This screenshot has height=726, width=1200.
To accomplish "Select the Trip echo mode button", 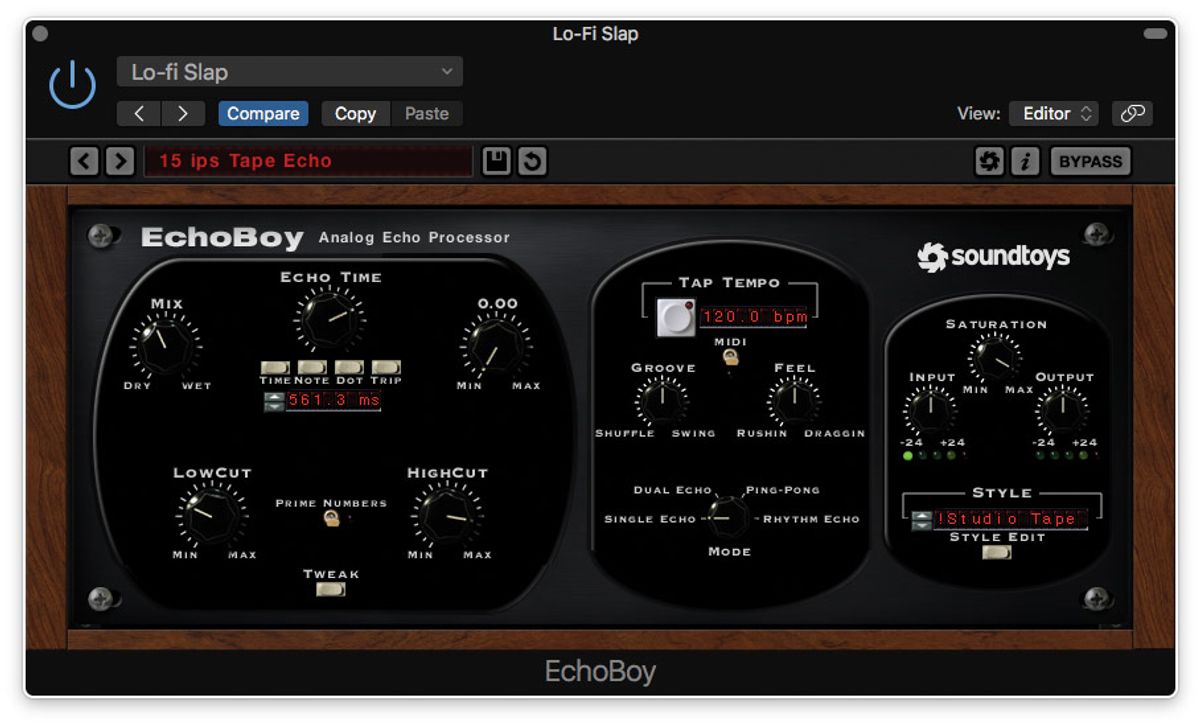I will [386, 367].
